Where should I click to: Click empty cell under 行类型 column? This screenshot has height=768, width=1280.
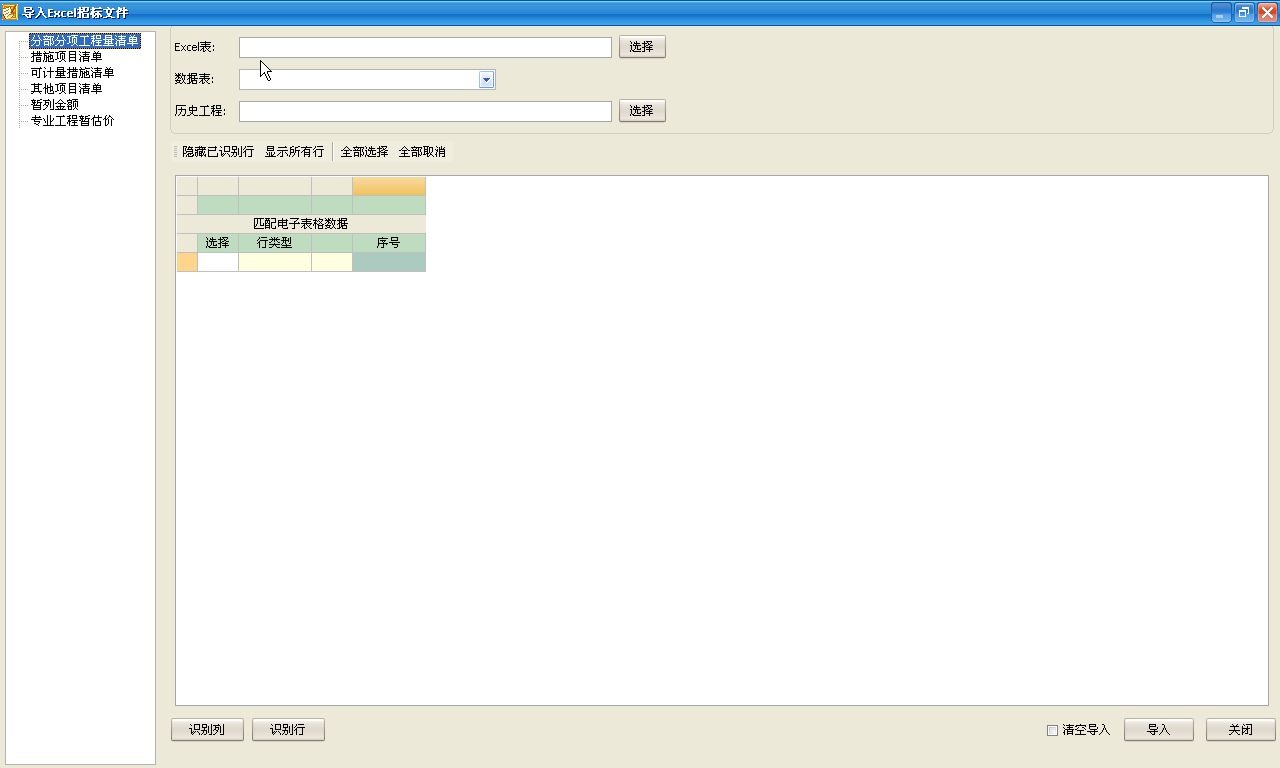click(x=275, y=262)
